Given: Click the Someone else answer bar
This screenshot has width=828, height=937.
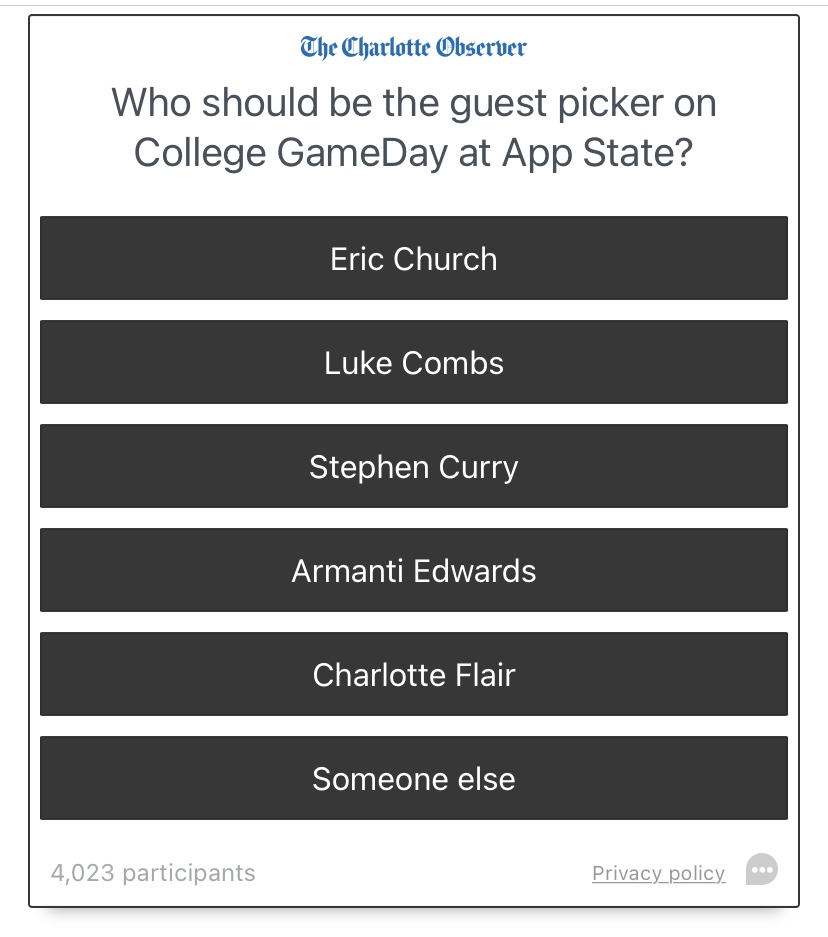Looking at the screenshot, I should [413, 778].
